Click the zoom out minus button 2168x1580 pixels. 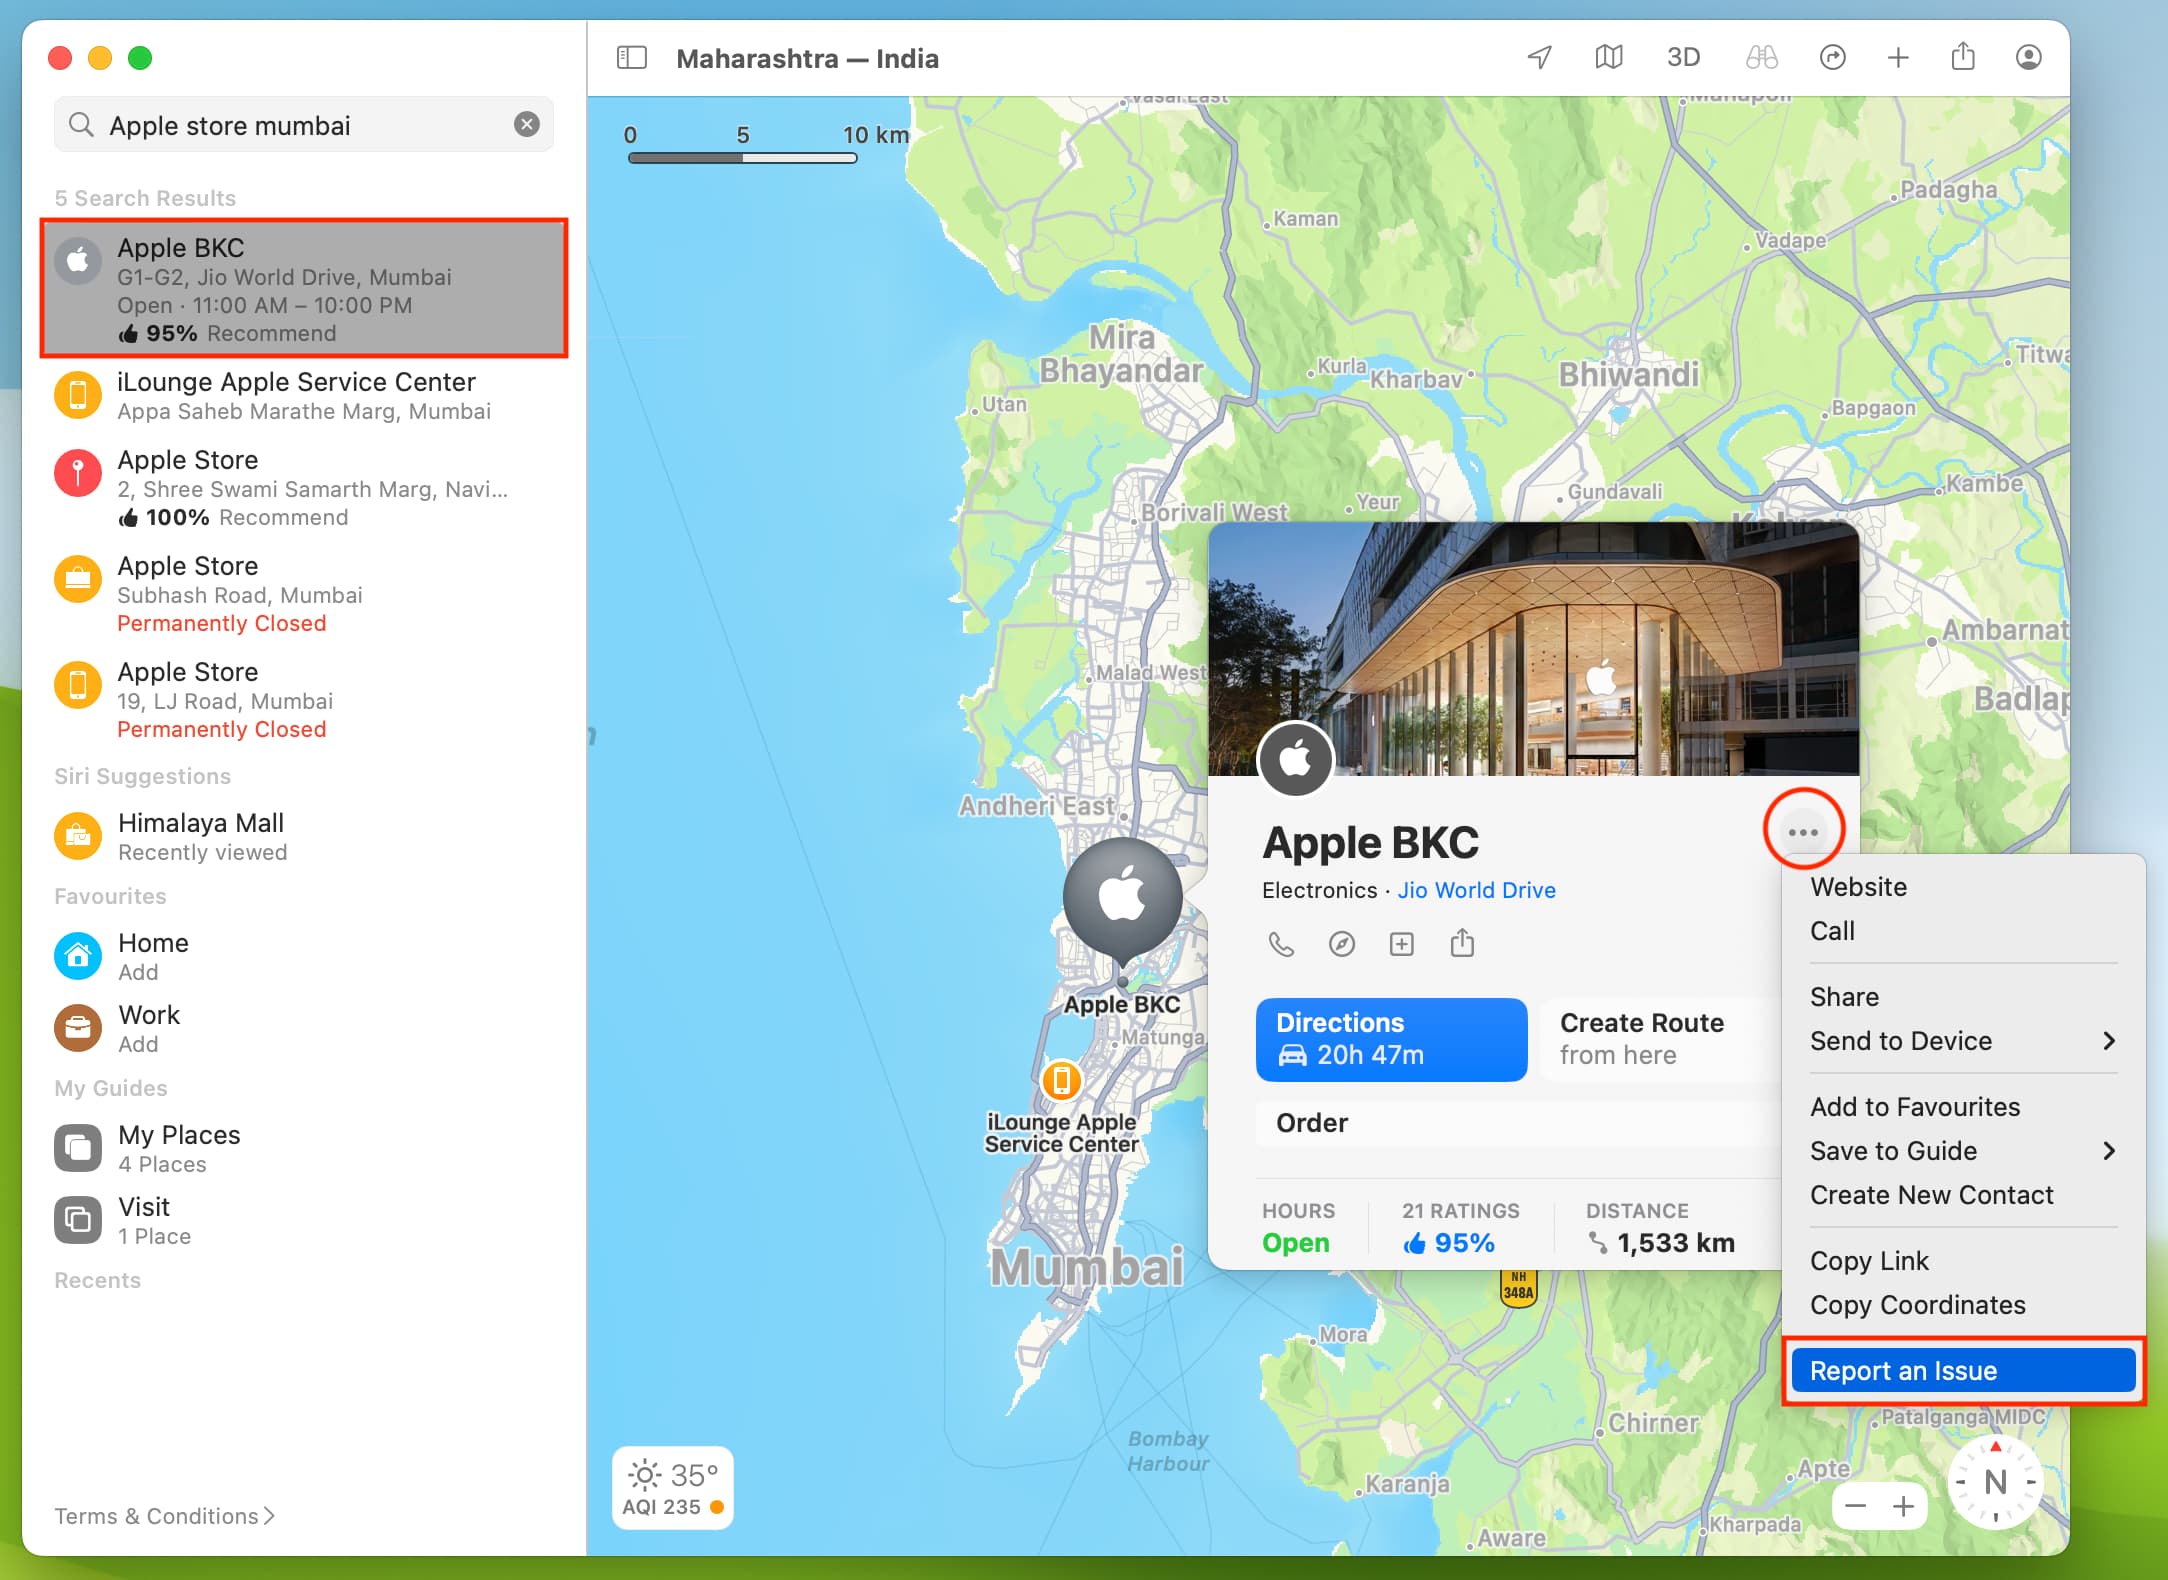pos(1856,1506)
